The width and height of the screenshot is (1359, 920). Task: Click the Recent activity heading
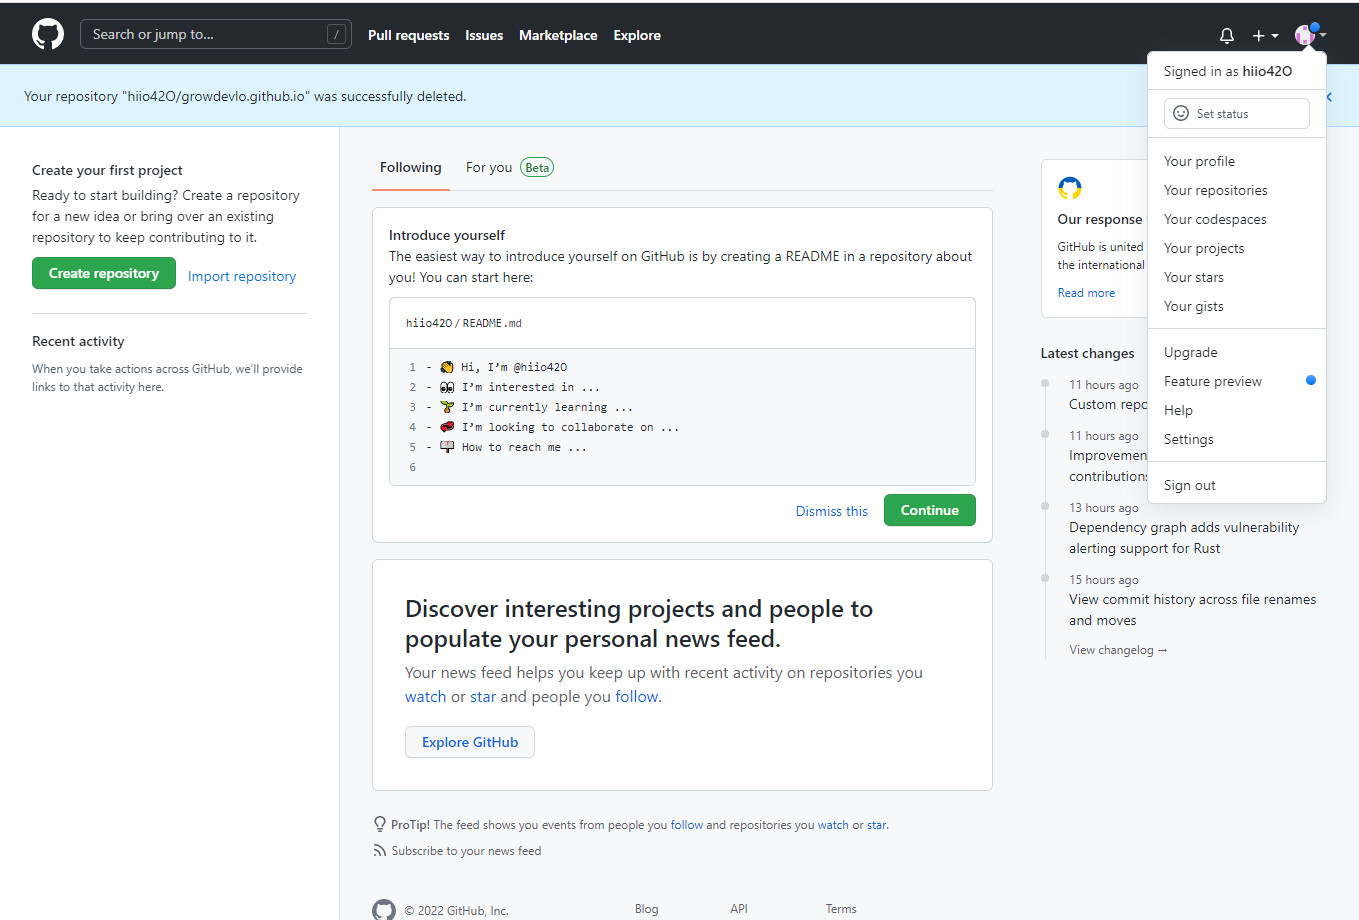[78, 341]
